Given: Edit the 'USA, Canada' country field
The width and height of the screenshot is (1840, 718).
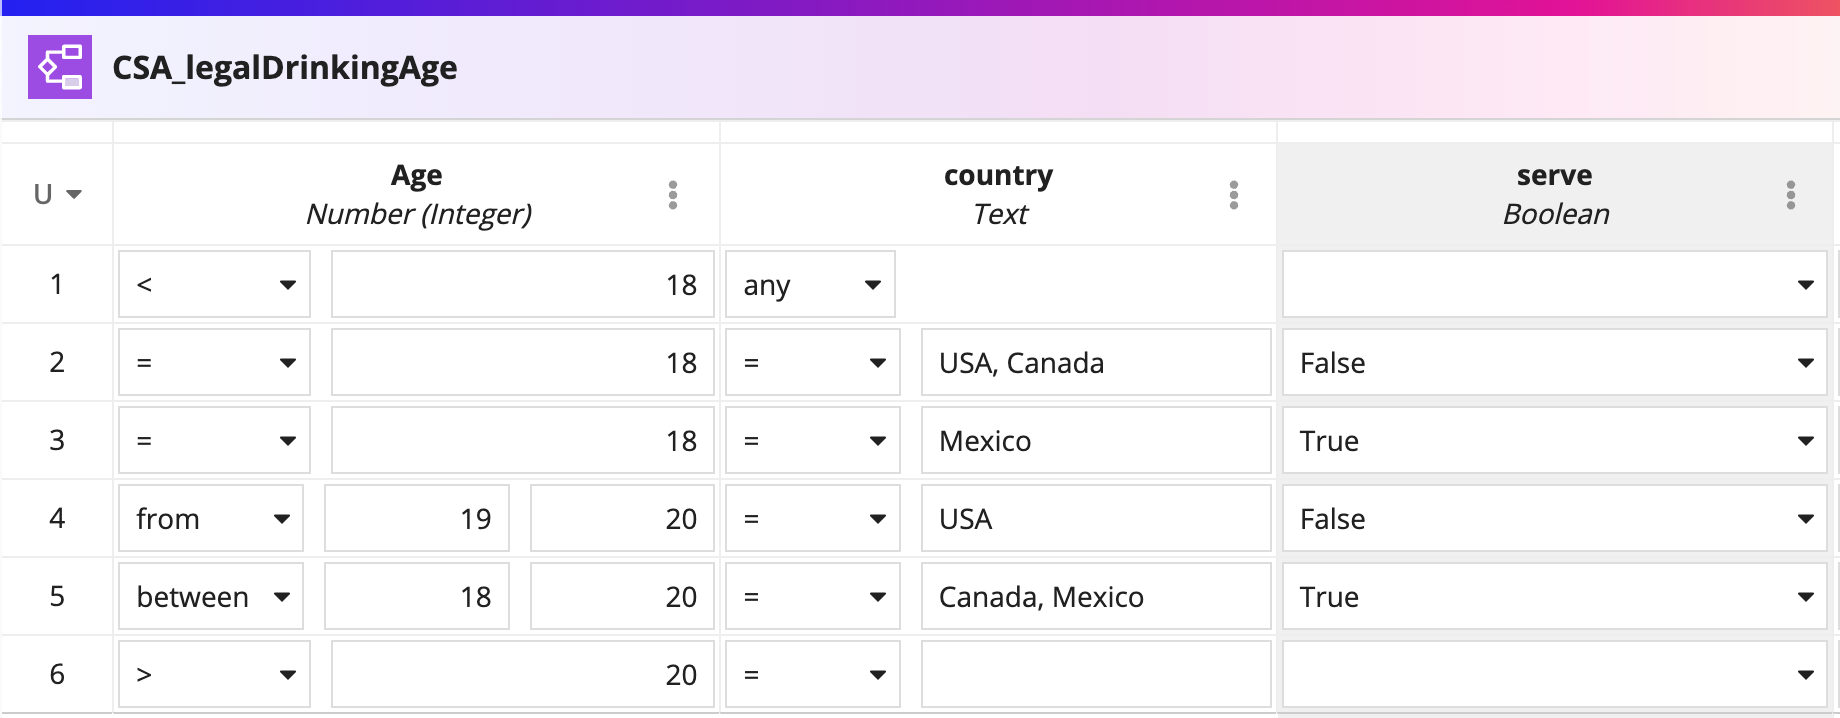Looking at the screenshot, I should tap(1096, 363).
